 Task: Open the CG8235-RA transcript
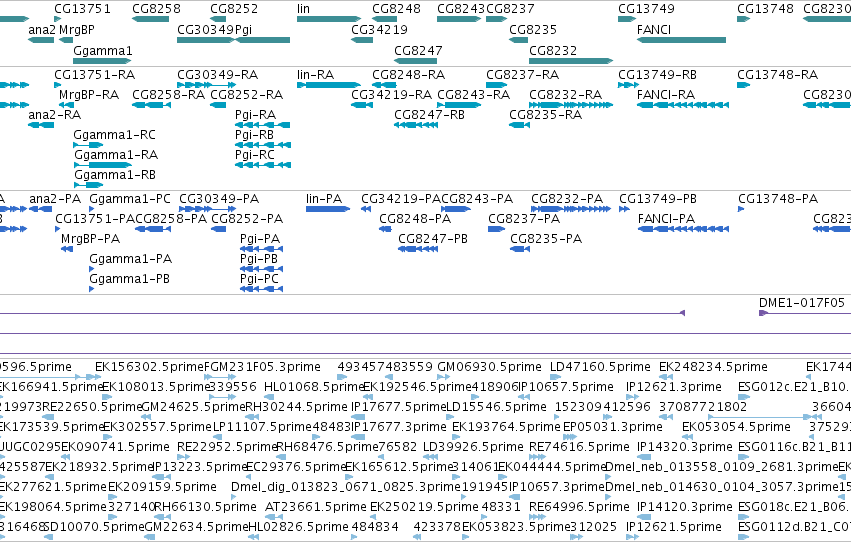click(x=519, y=125)
